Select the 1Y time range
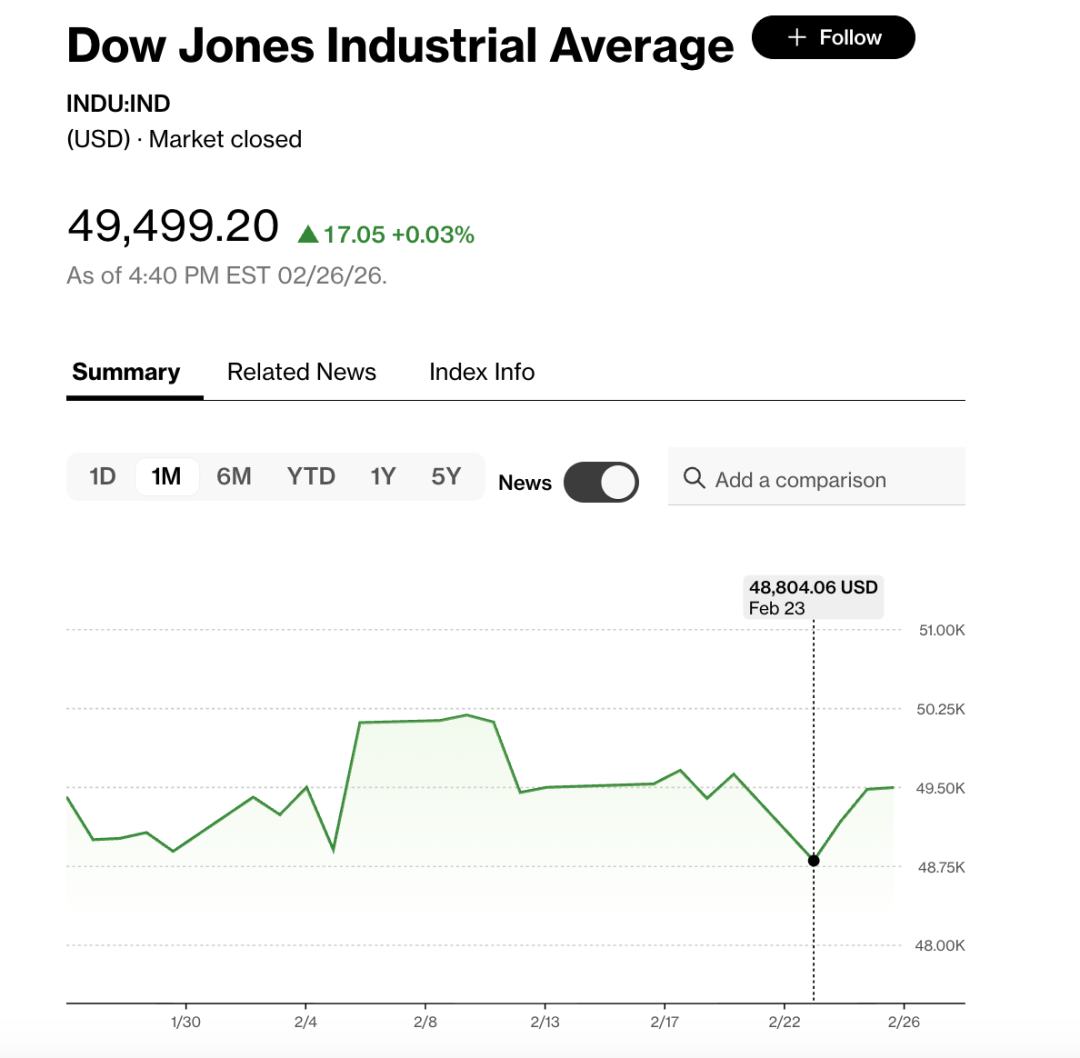The width and height of the screenshot is (1080, 1058). [383, 476]
